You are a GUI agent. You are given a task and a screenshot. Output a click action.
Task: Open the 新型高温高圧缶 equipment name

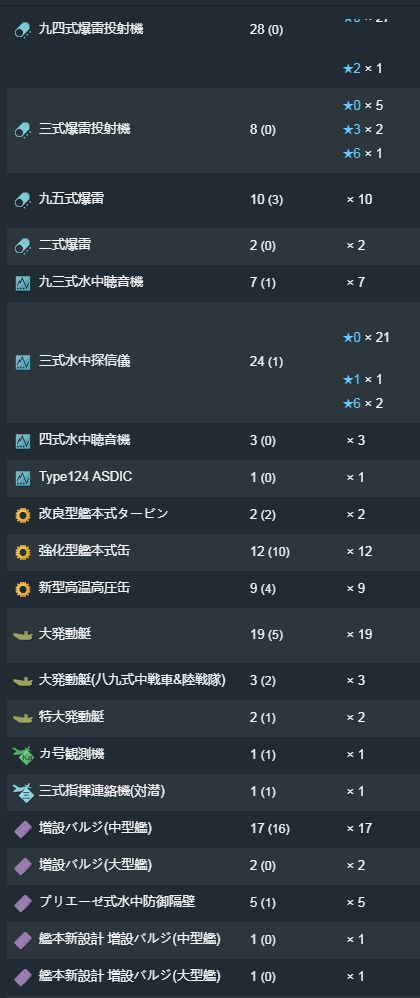[x=85, y=588]
